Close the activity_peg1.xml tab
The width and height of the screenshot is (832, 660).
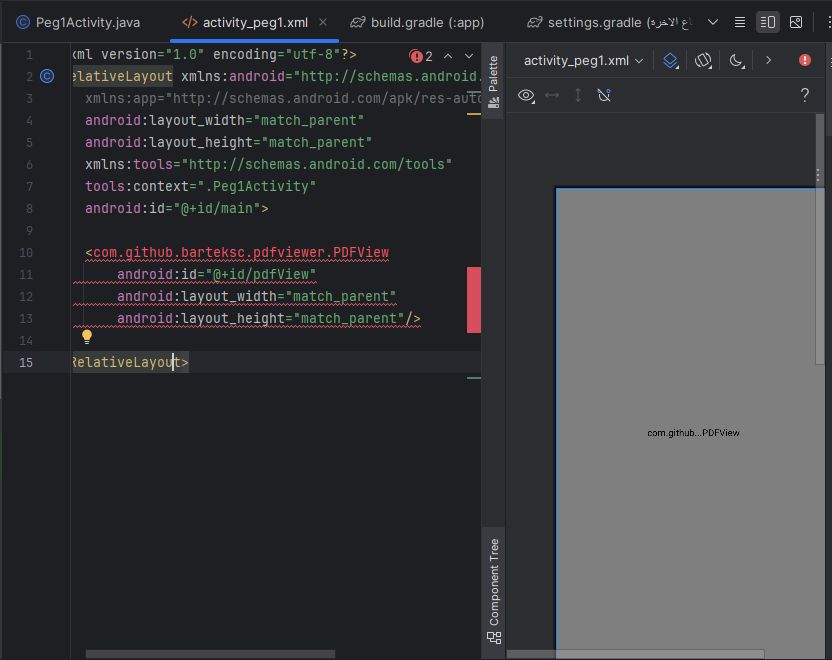pos(323,22)
